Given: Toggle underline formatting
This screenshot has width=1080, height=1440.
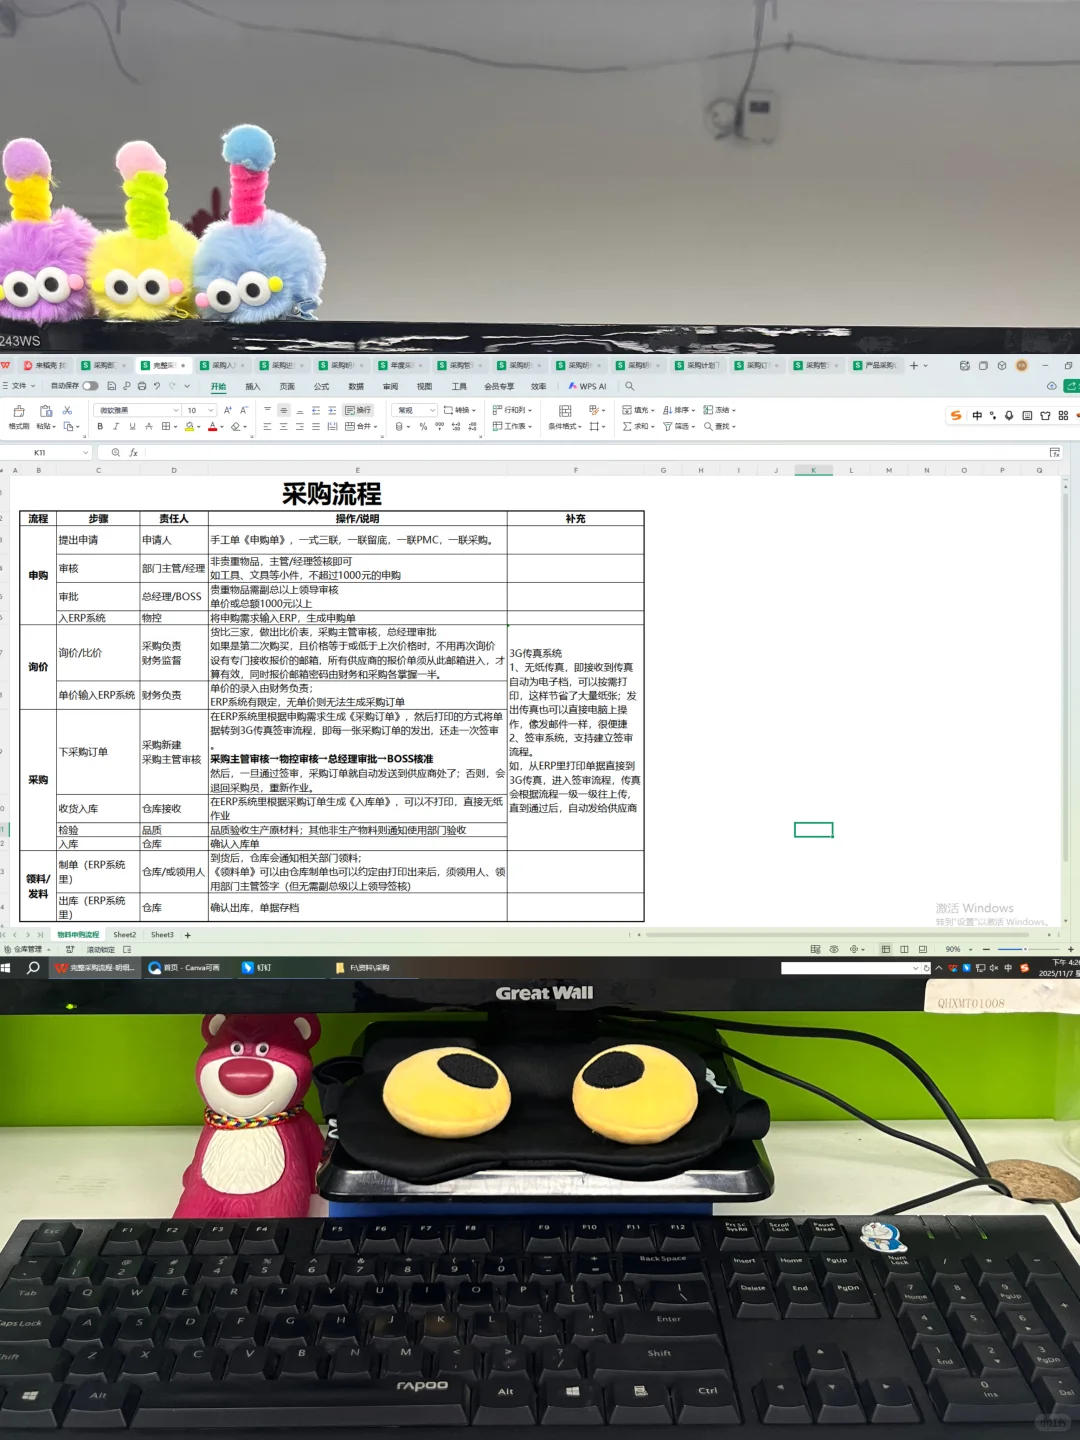Looking at the screenshot, I should click(132, 426).
